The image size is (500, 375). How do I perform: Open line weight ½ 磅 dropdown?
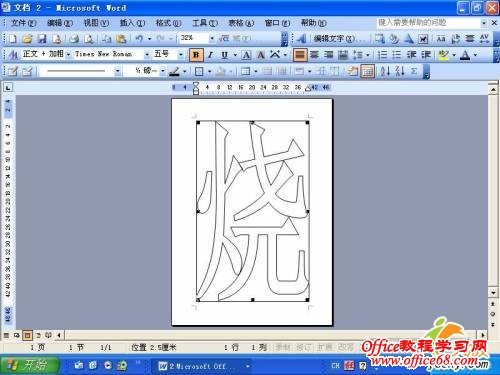click(163, 71)
